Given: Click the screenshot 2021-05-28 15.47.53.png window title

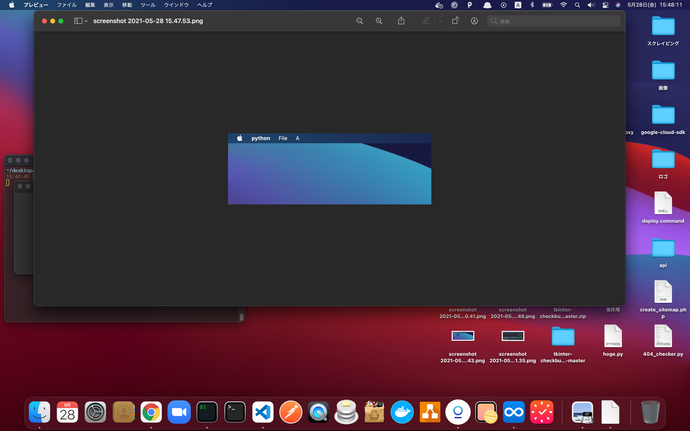Looking at the screenshot, I should point(148,21).
